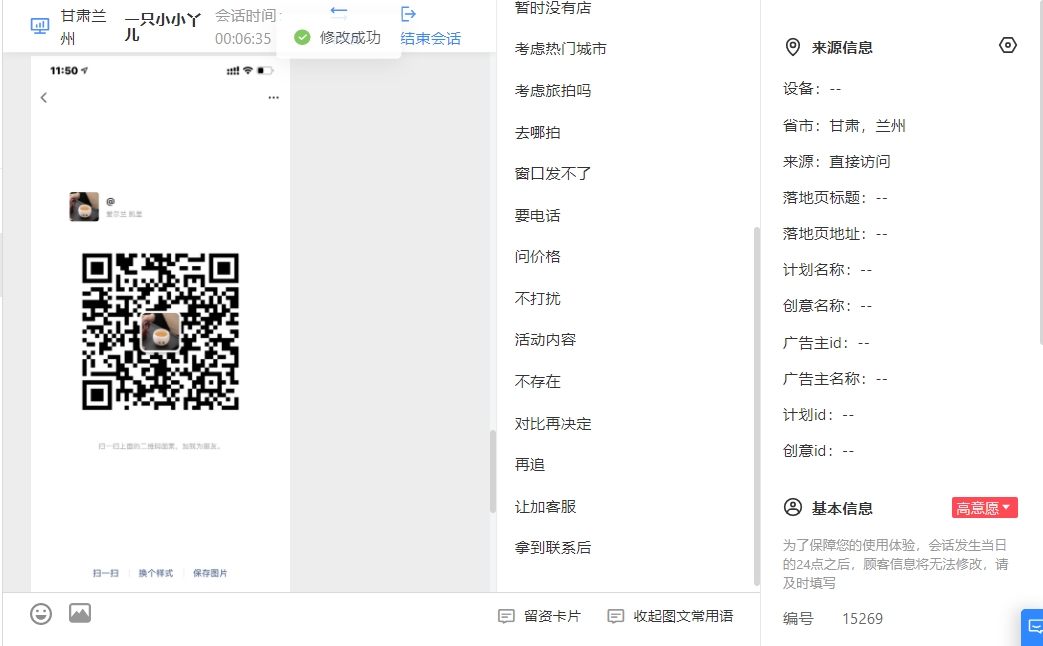Click the 来源信息 section heading
Screen dimensions: 1043x646
(x=842, y=47)
